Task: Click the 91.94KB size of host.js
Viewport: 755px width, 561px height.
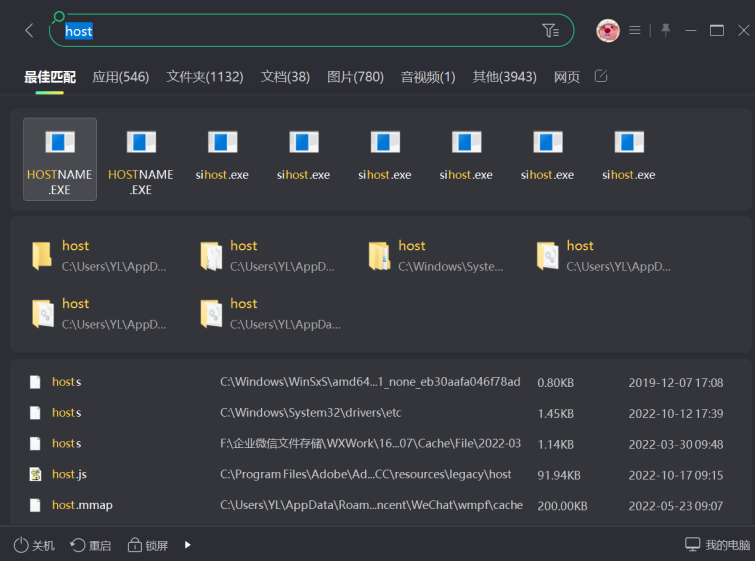Action: pyautogui.click(x=559, y=475)
